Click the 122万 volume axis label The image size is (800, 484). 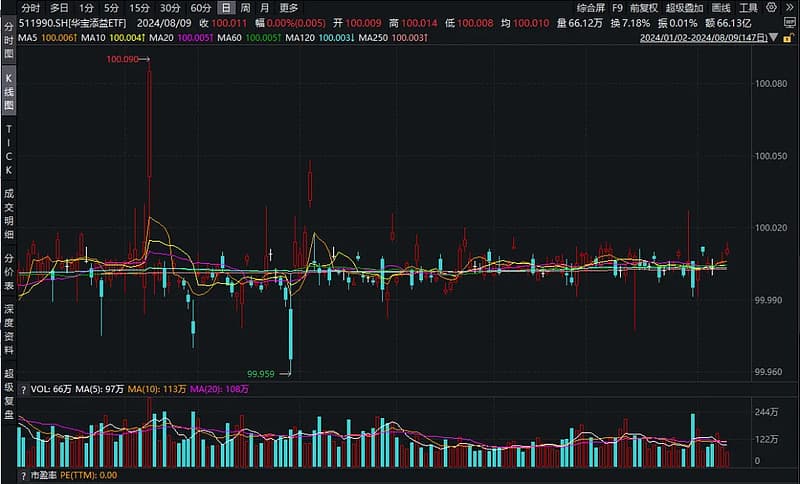(767, 439)
